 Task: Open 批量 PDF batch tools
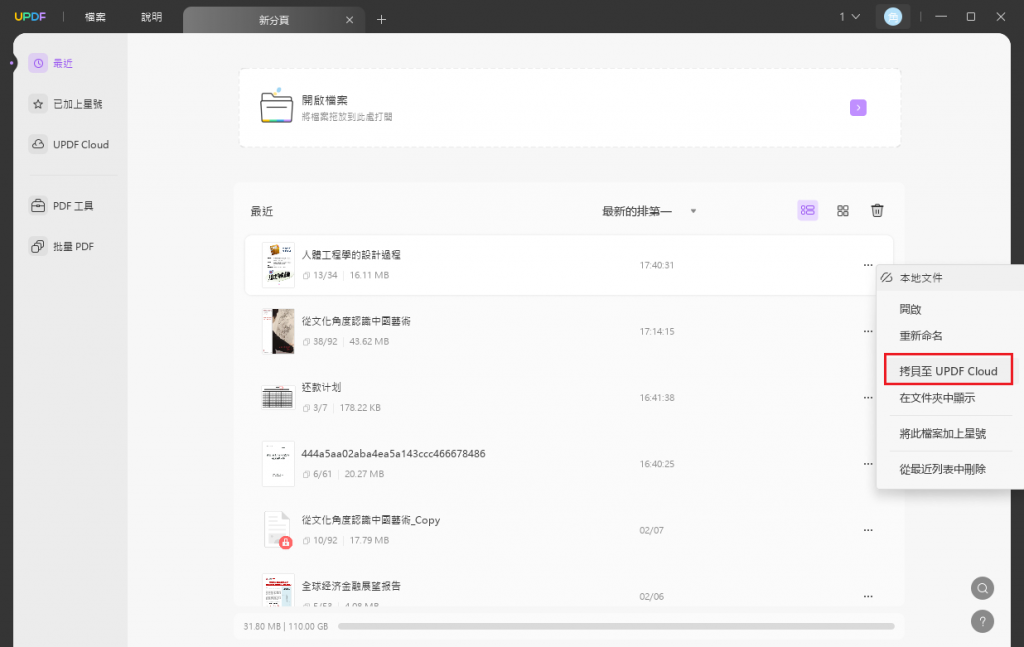click(x=62, y=246)
